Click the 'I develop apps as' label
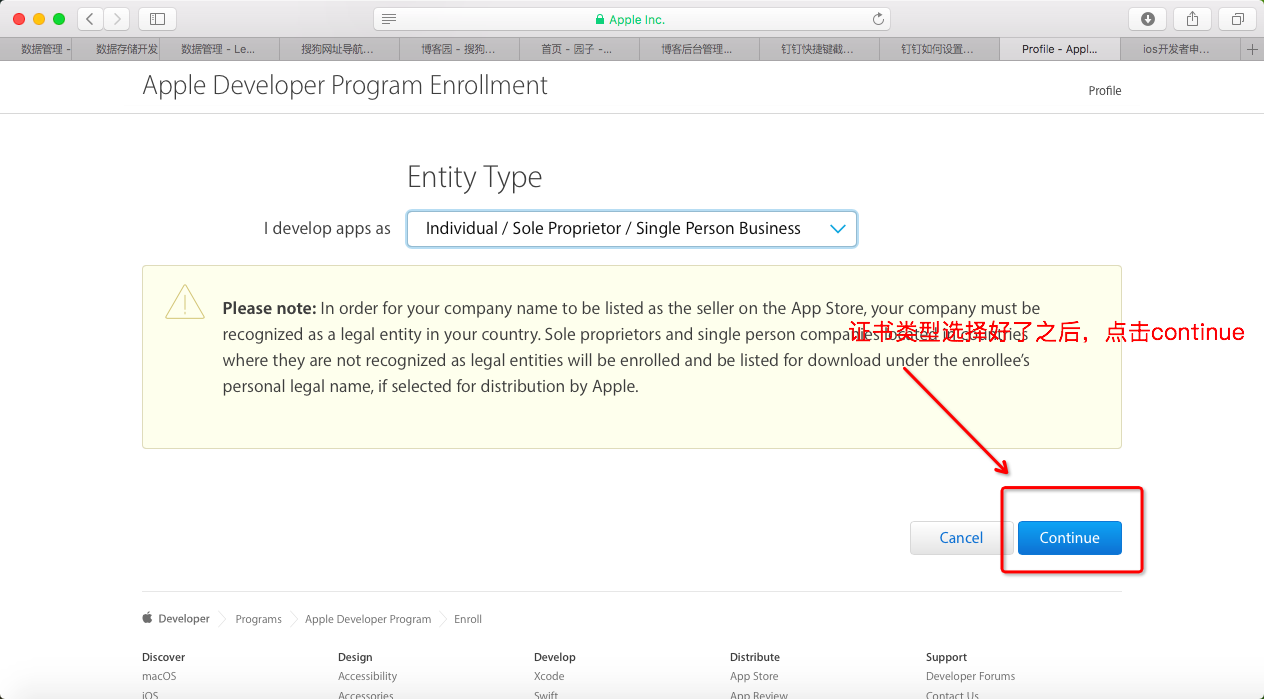1264x699 pixels. tap(327, 228)
